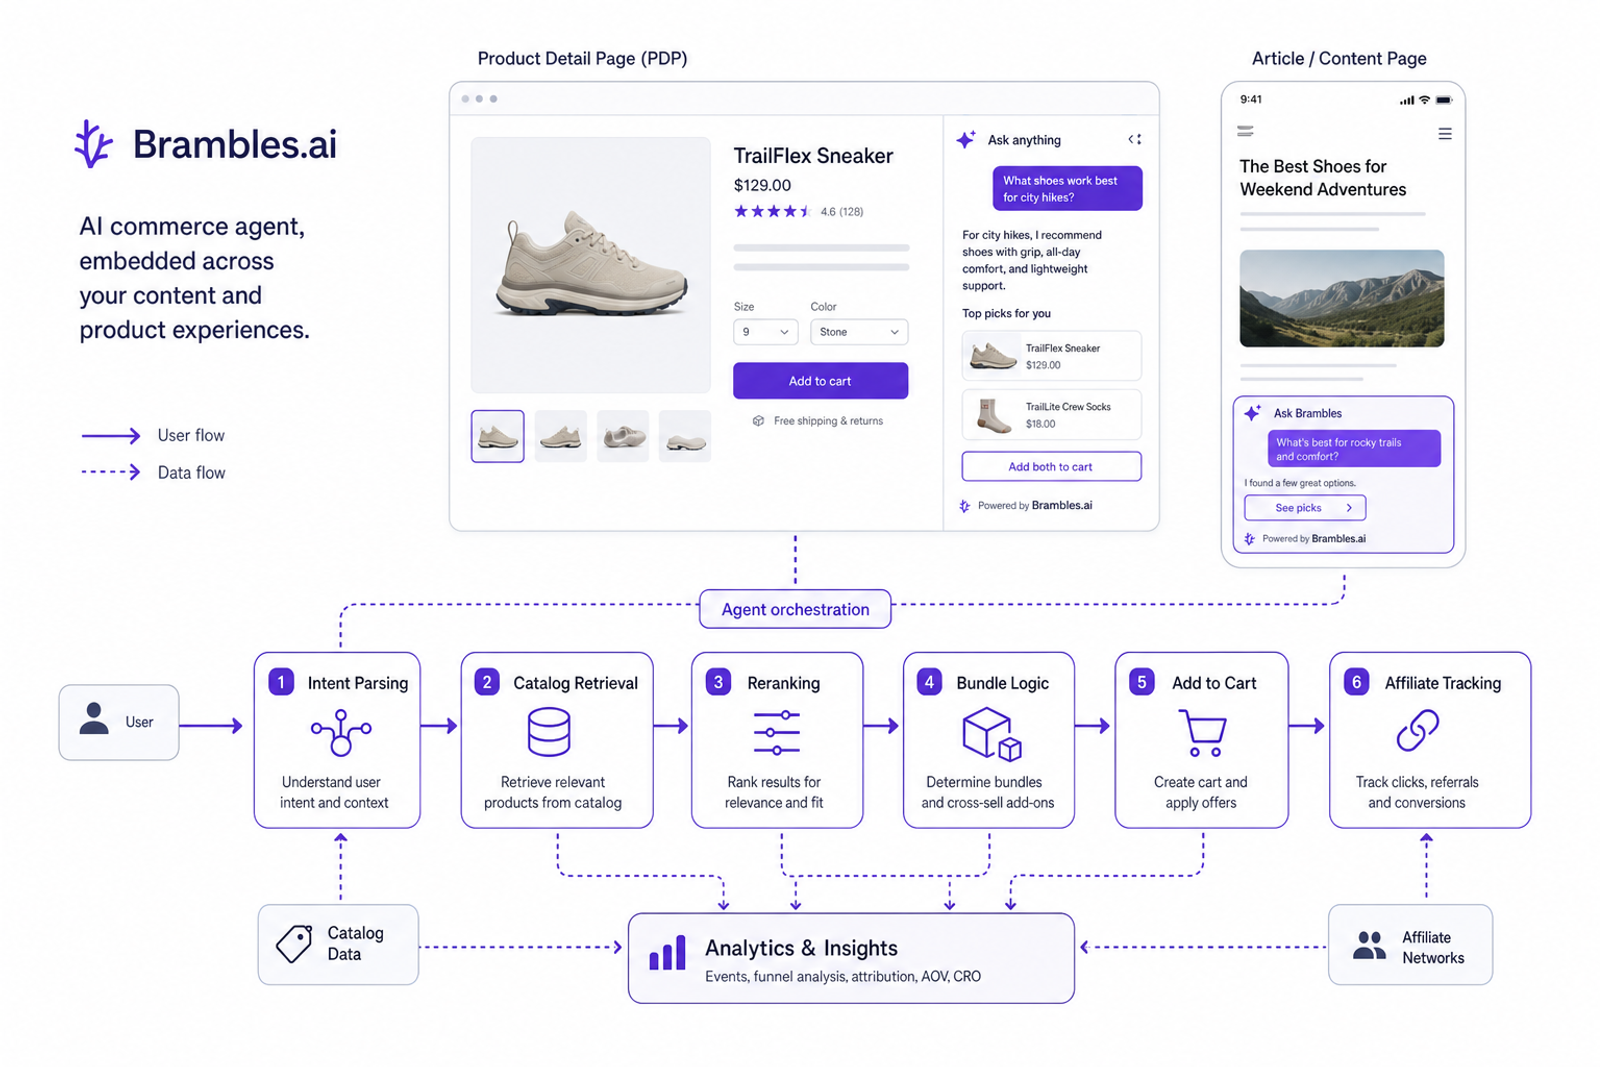Click Powered by Brambles.ai in article widget
The image size is (1600, 1067).
click(x=1305, y=539)
